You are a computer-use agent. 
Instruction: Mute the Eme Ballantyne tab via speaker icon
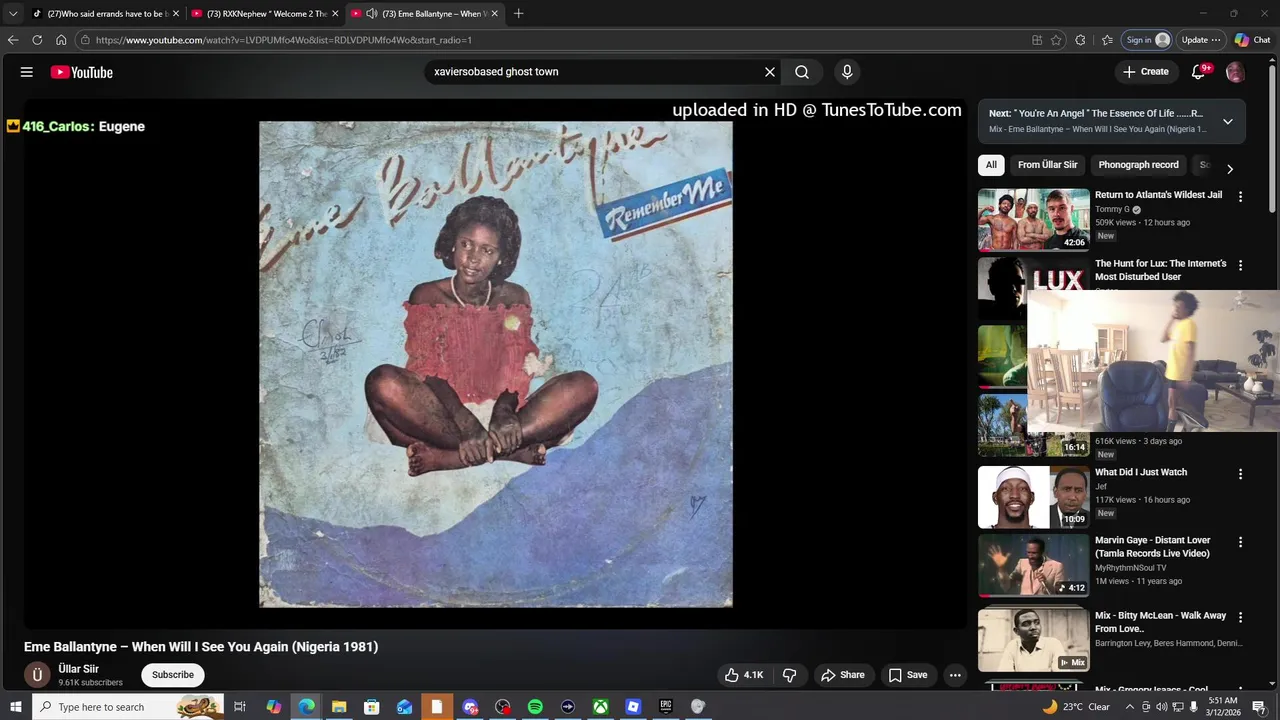point(372,14)
